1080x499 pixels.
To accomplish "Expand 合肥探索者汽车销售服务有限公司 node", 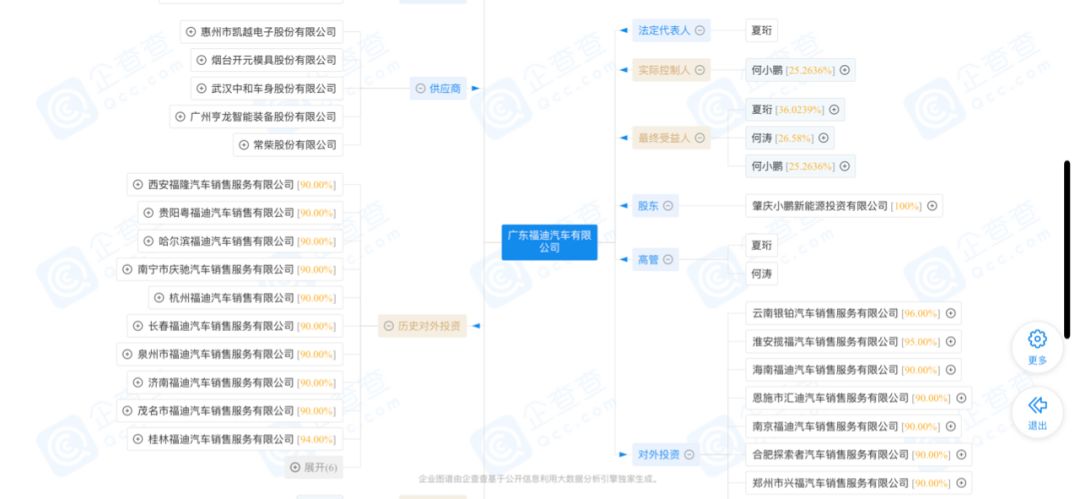I will pos(962,454).
